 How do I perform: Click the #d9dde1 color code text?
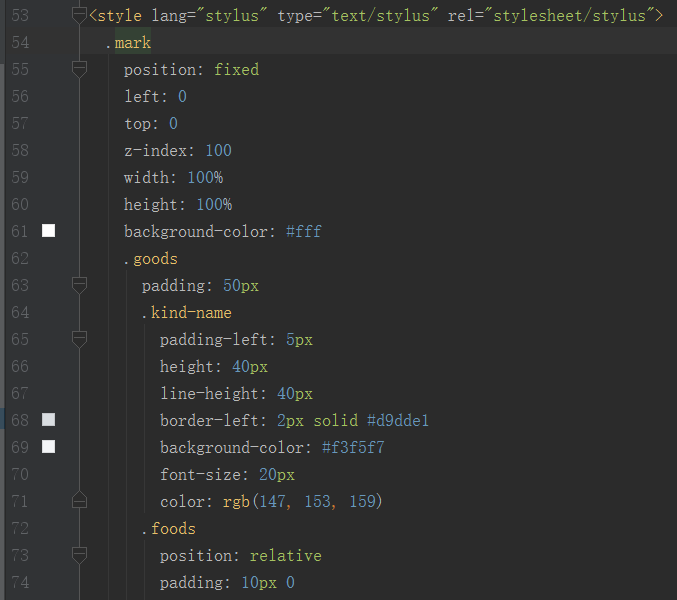point(398,420)
